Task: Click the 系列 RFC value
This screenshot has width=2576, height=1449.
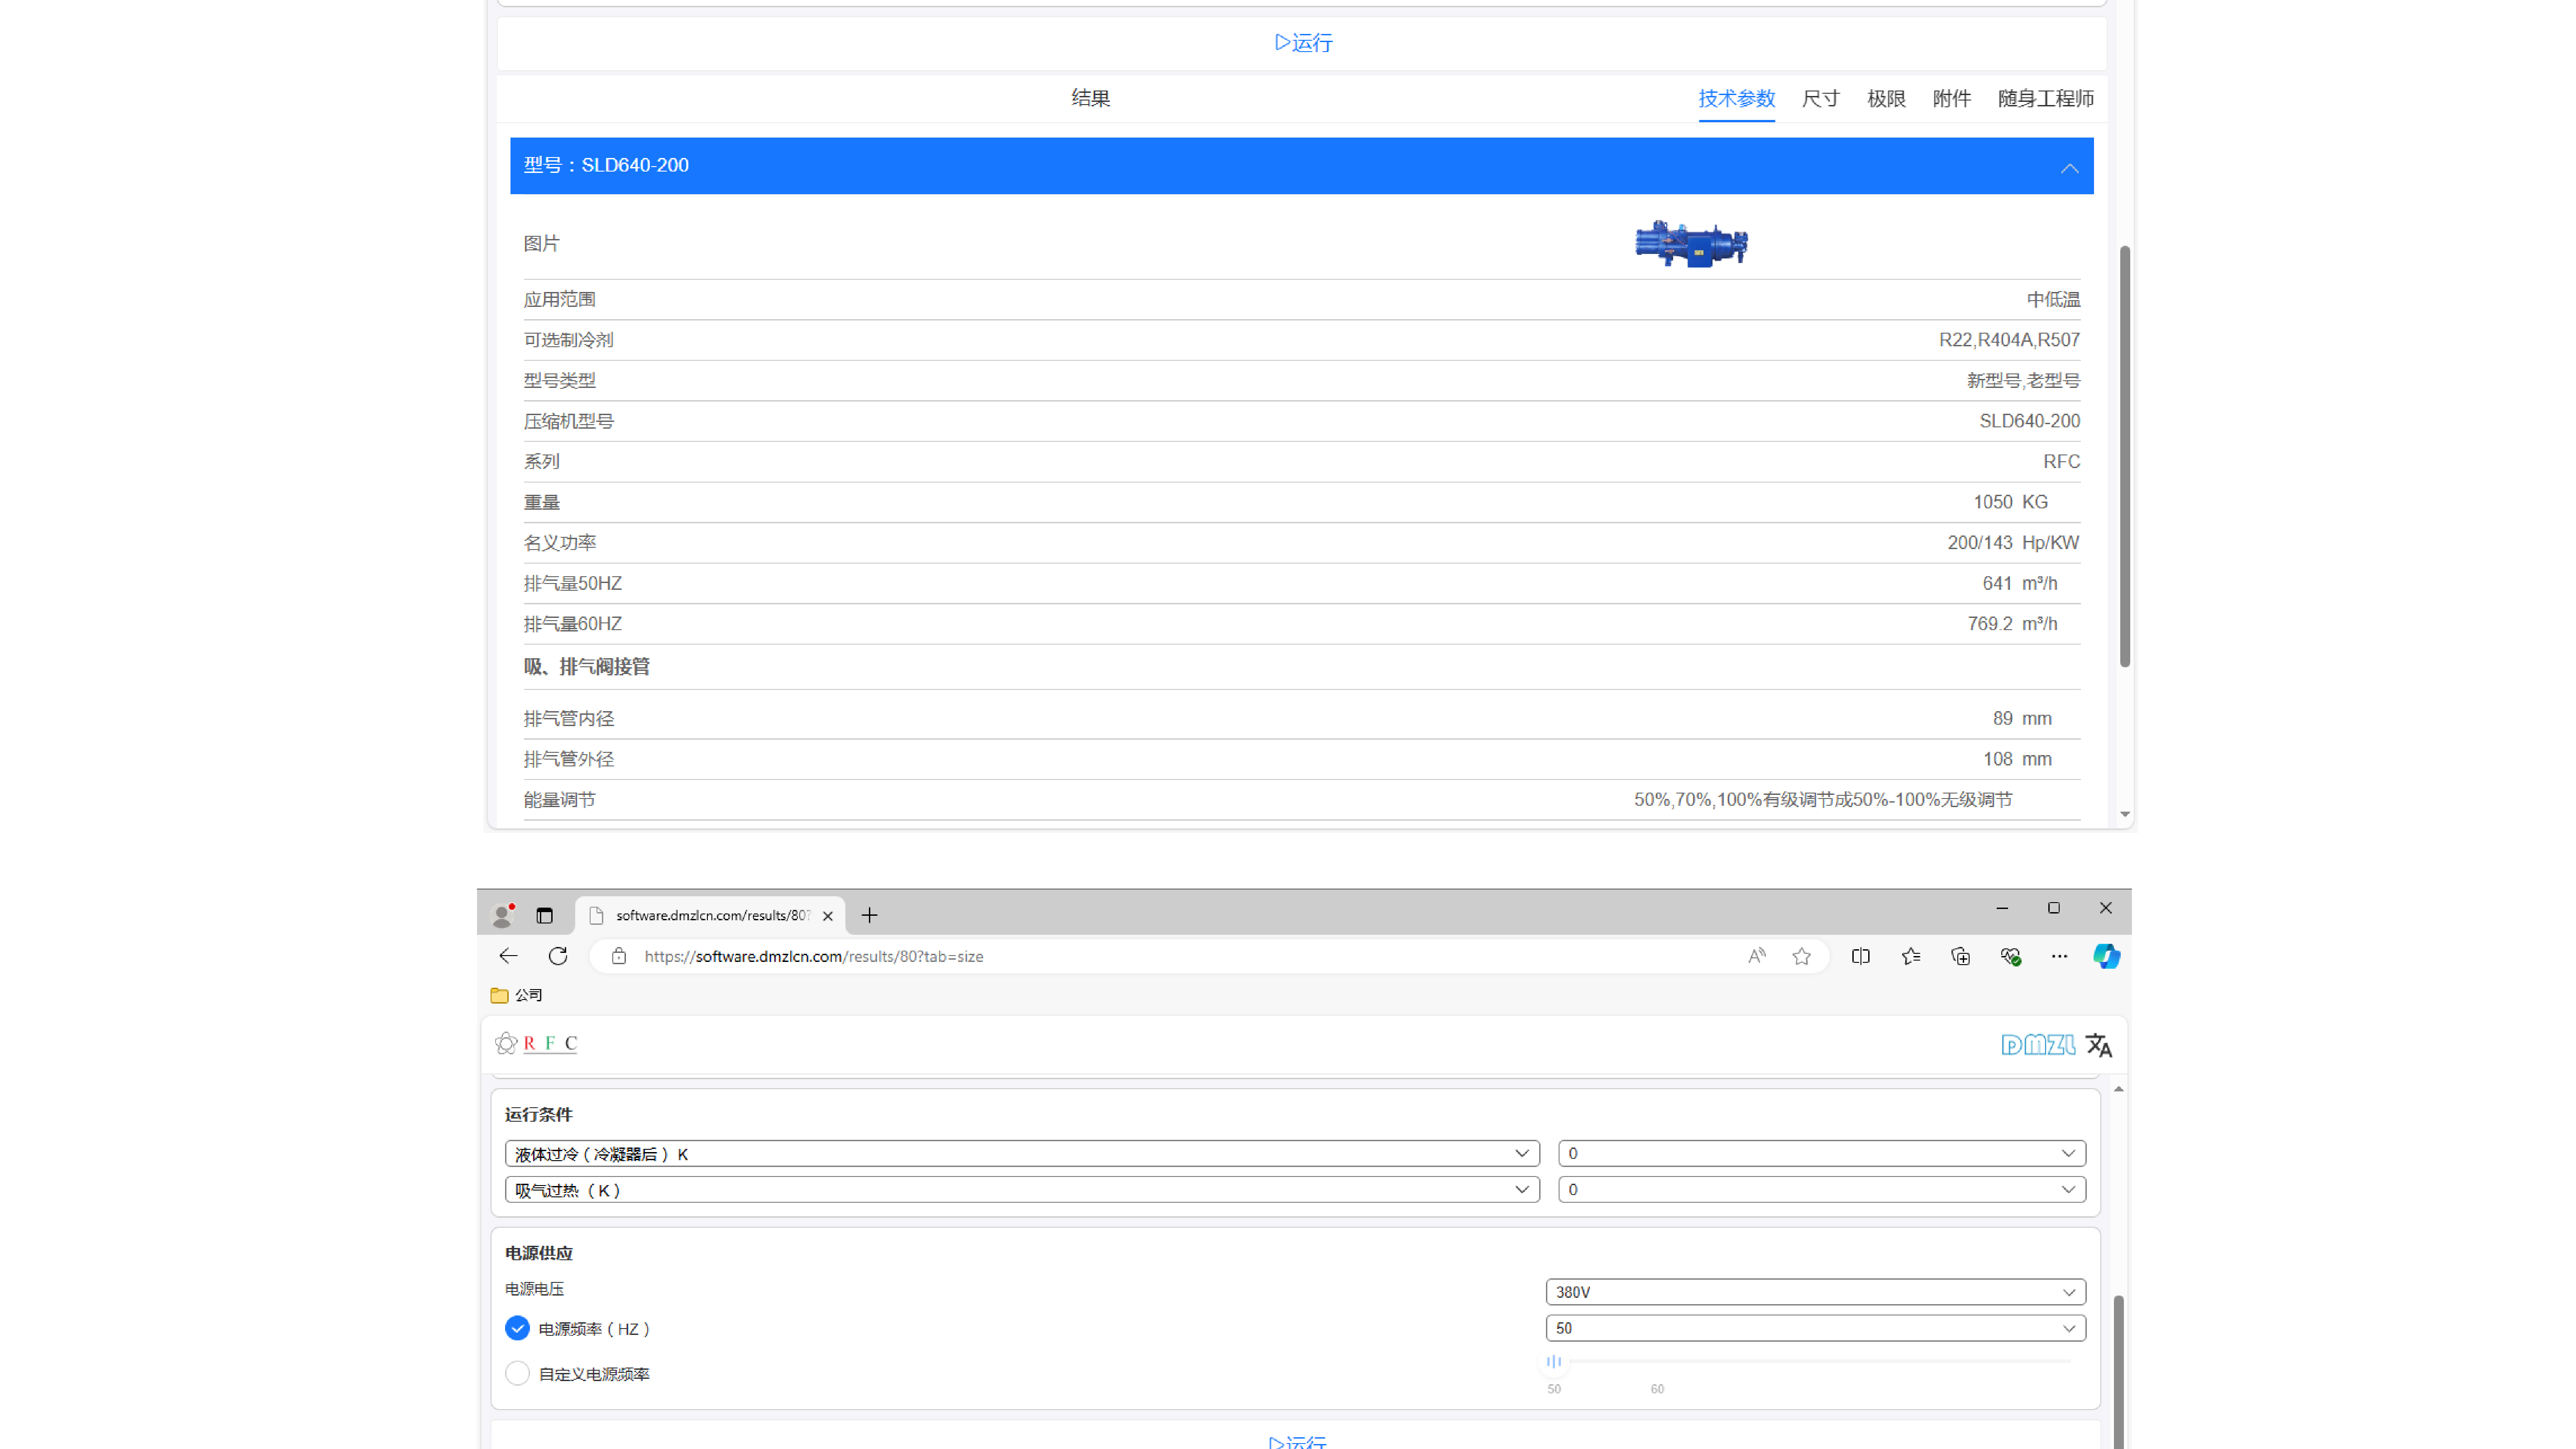Action: click(2061, 462)
